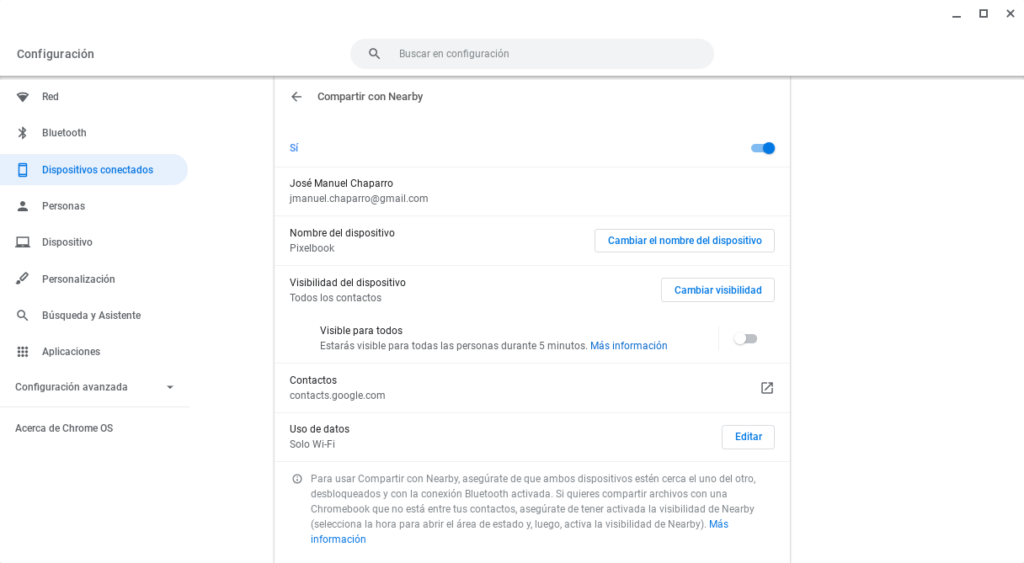Open Más información link under Visible para todos
The height and width of the screenshot is (563, 1024).
tap(628, 346)
